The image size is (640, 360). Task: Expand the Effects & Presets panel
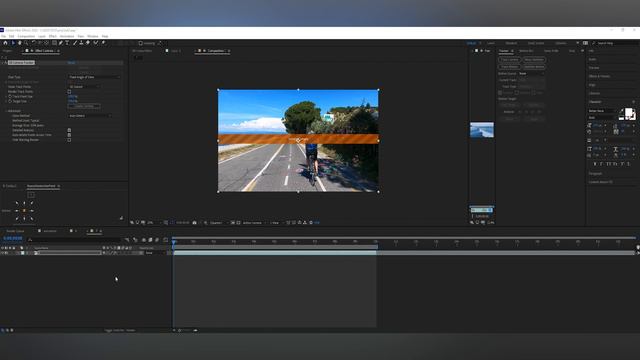599,76
